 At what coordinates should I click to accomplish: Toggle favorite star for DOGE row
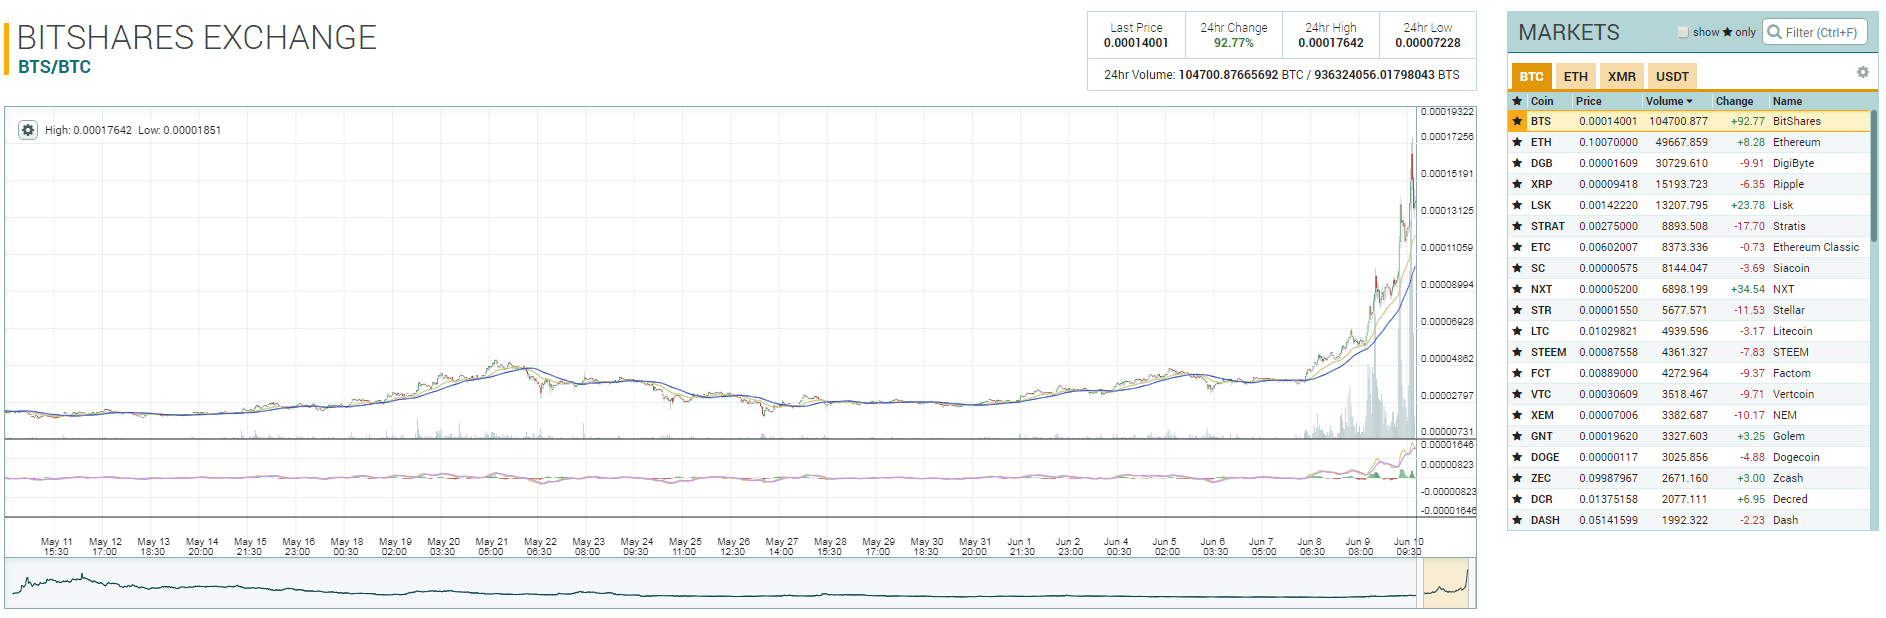click(x=1517, y=457)
